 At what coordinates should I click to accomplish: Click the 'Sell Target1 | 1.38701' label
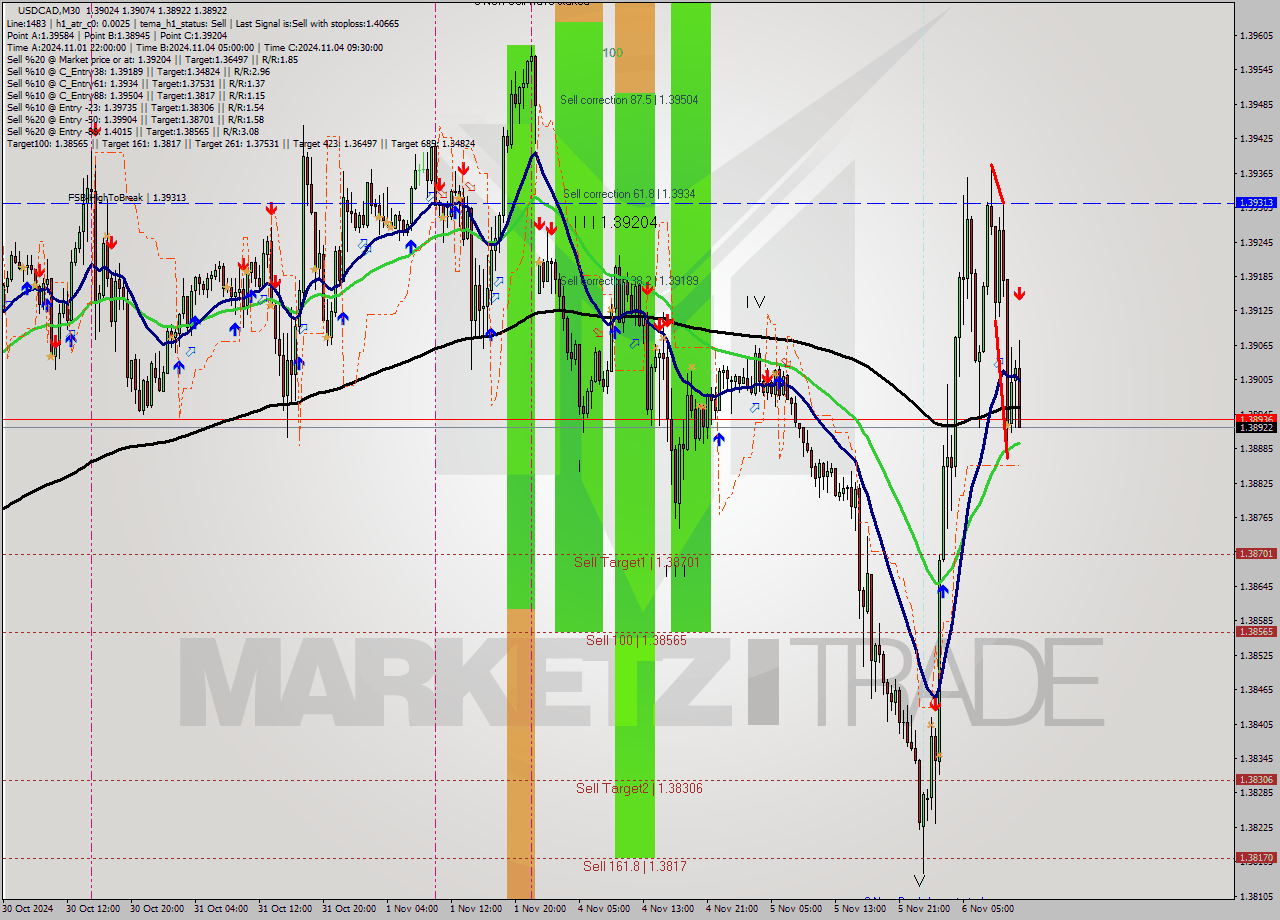tap(636, 563)
